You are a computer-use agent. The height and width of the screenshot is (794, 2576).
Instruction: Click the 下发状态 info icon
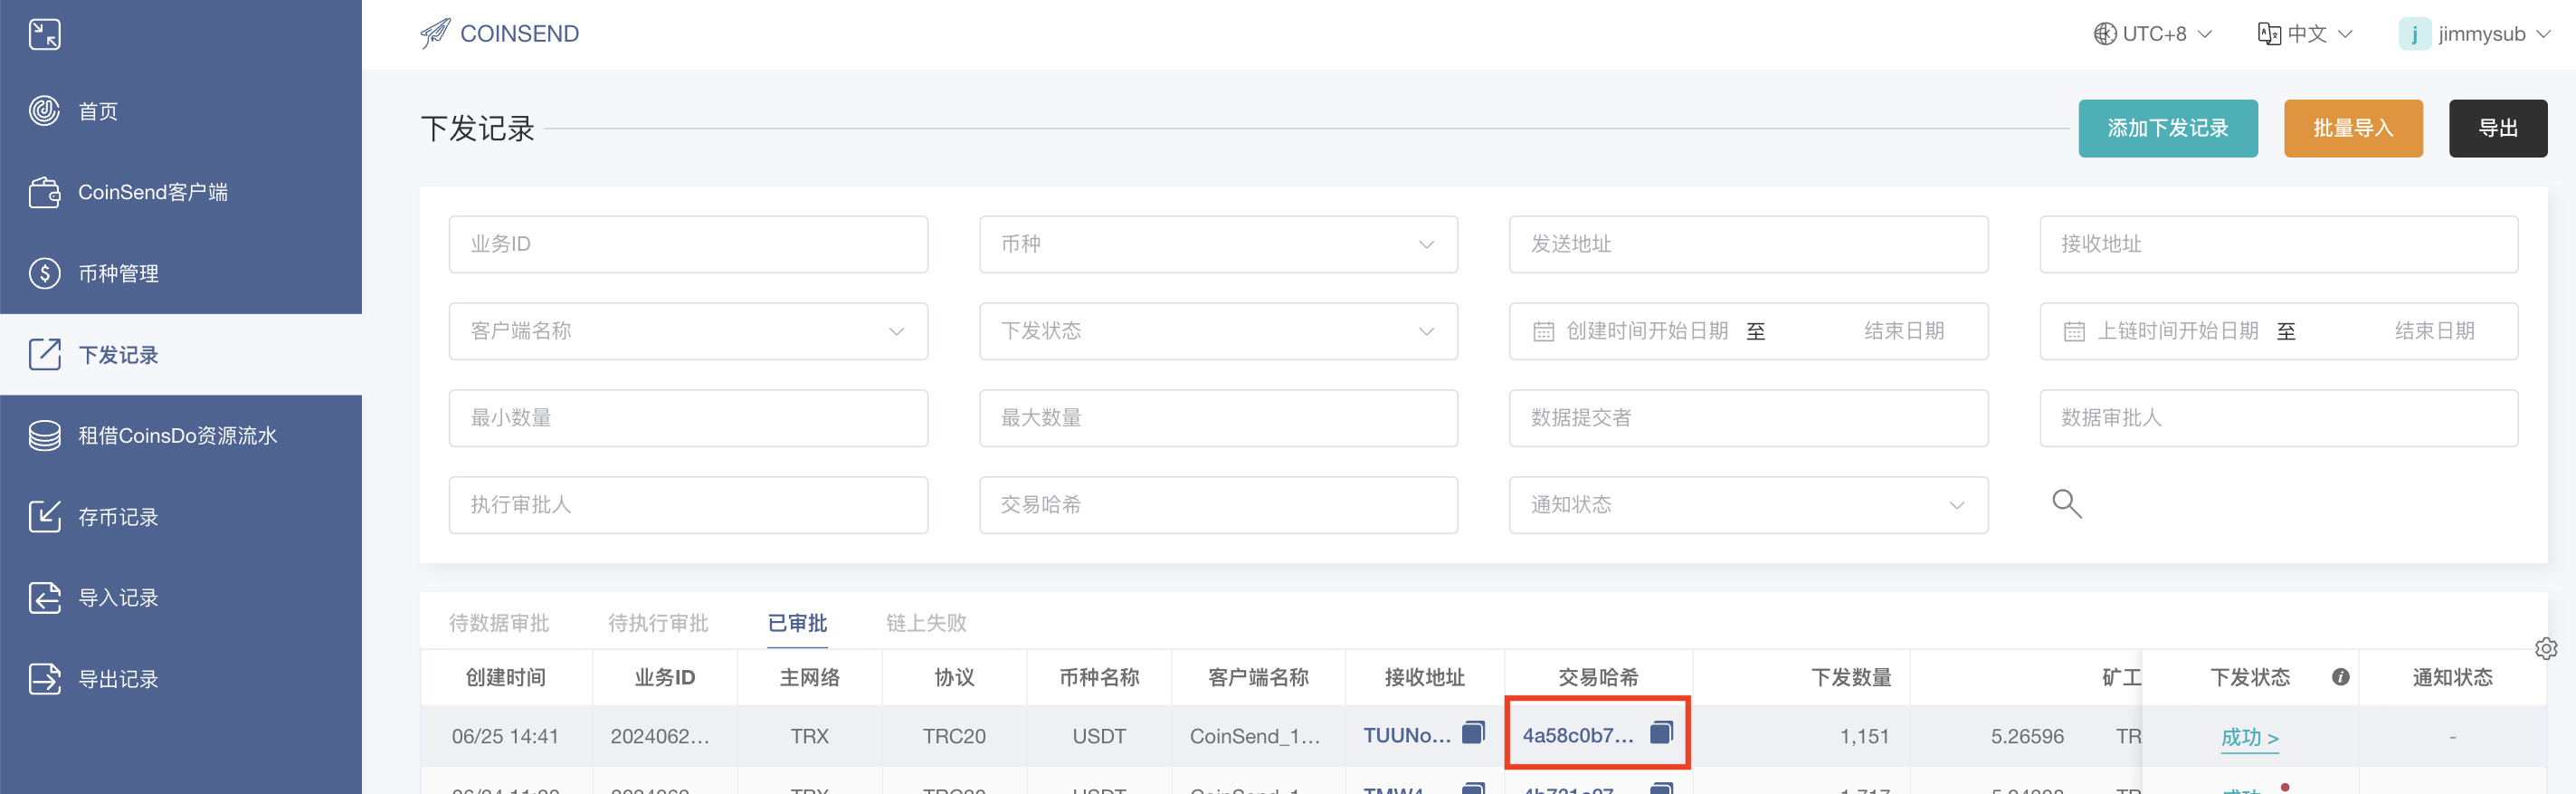point(2340,677)
